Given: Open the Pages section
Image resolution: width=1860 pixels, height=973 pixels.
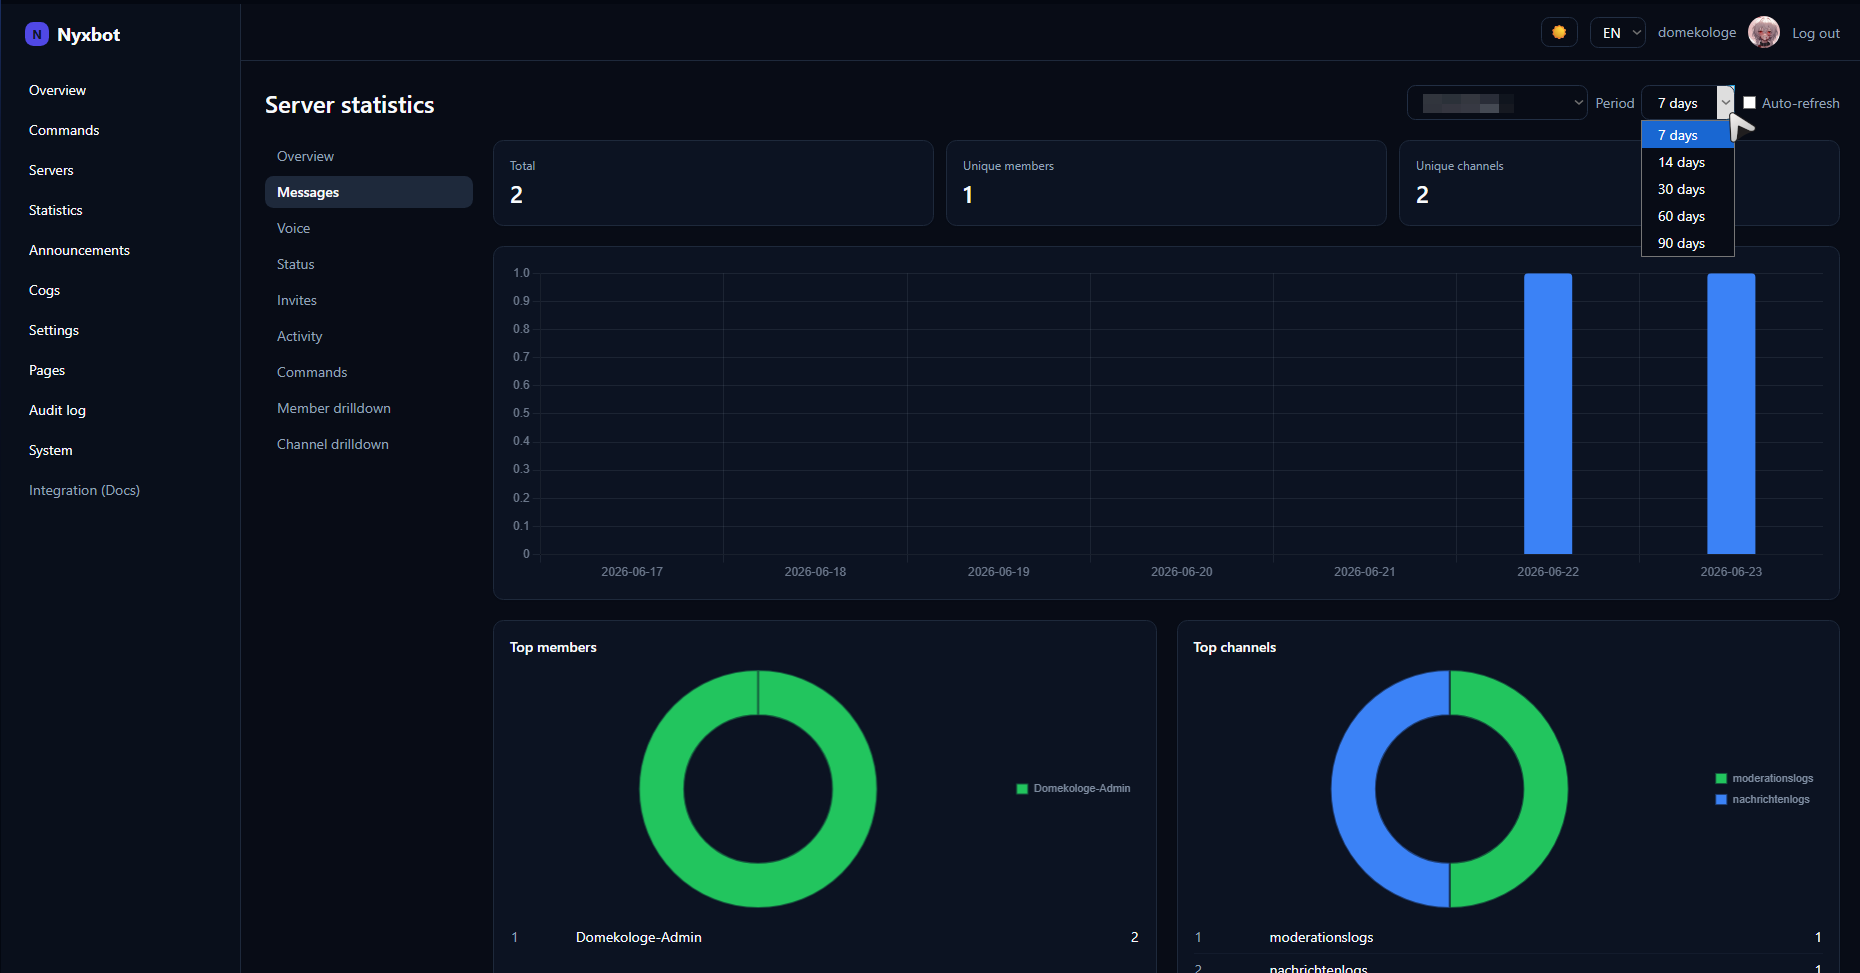Looking at the screenshot, I should point(46,370).
